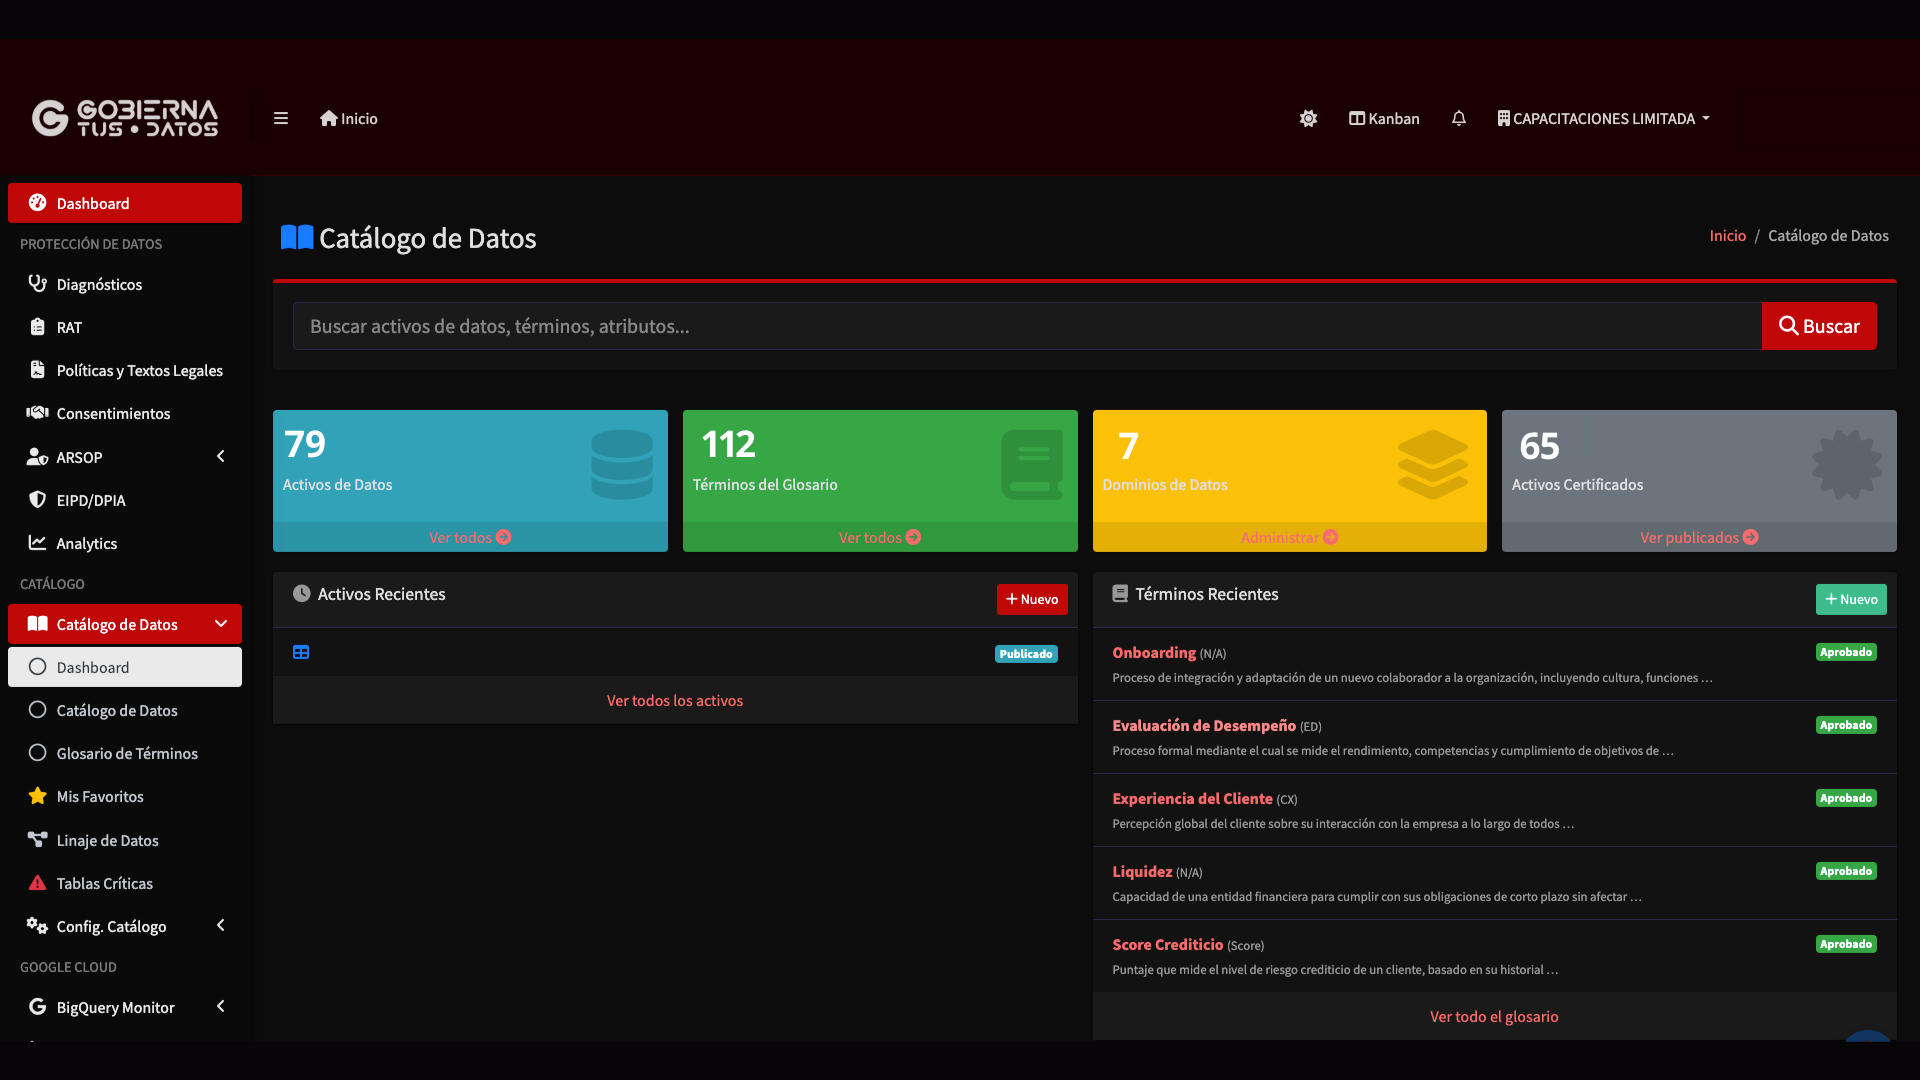Image resolution: width=1920 pixels, height=1080 pixels.
Task: Select Catálogo de Datos sub-item circle
Action: tap(116, 710)
